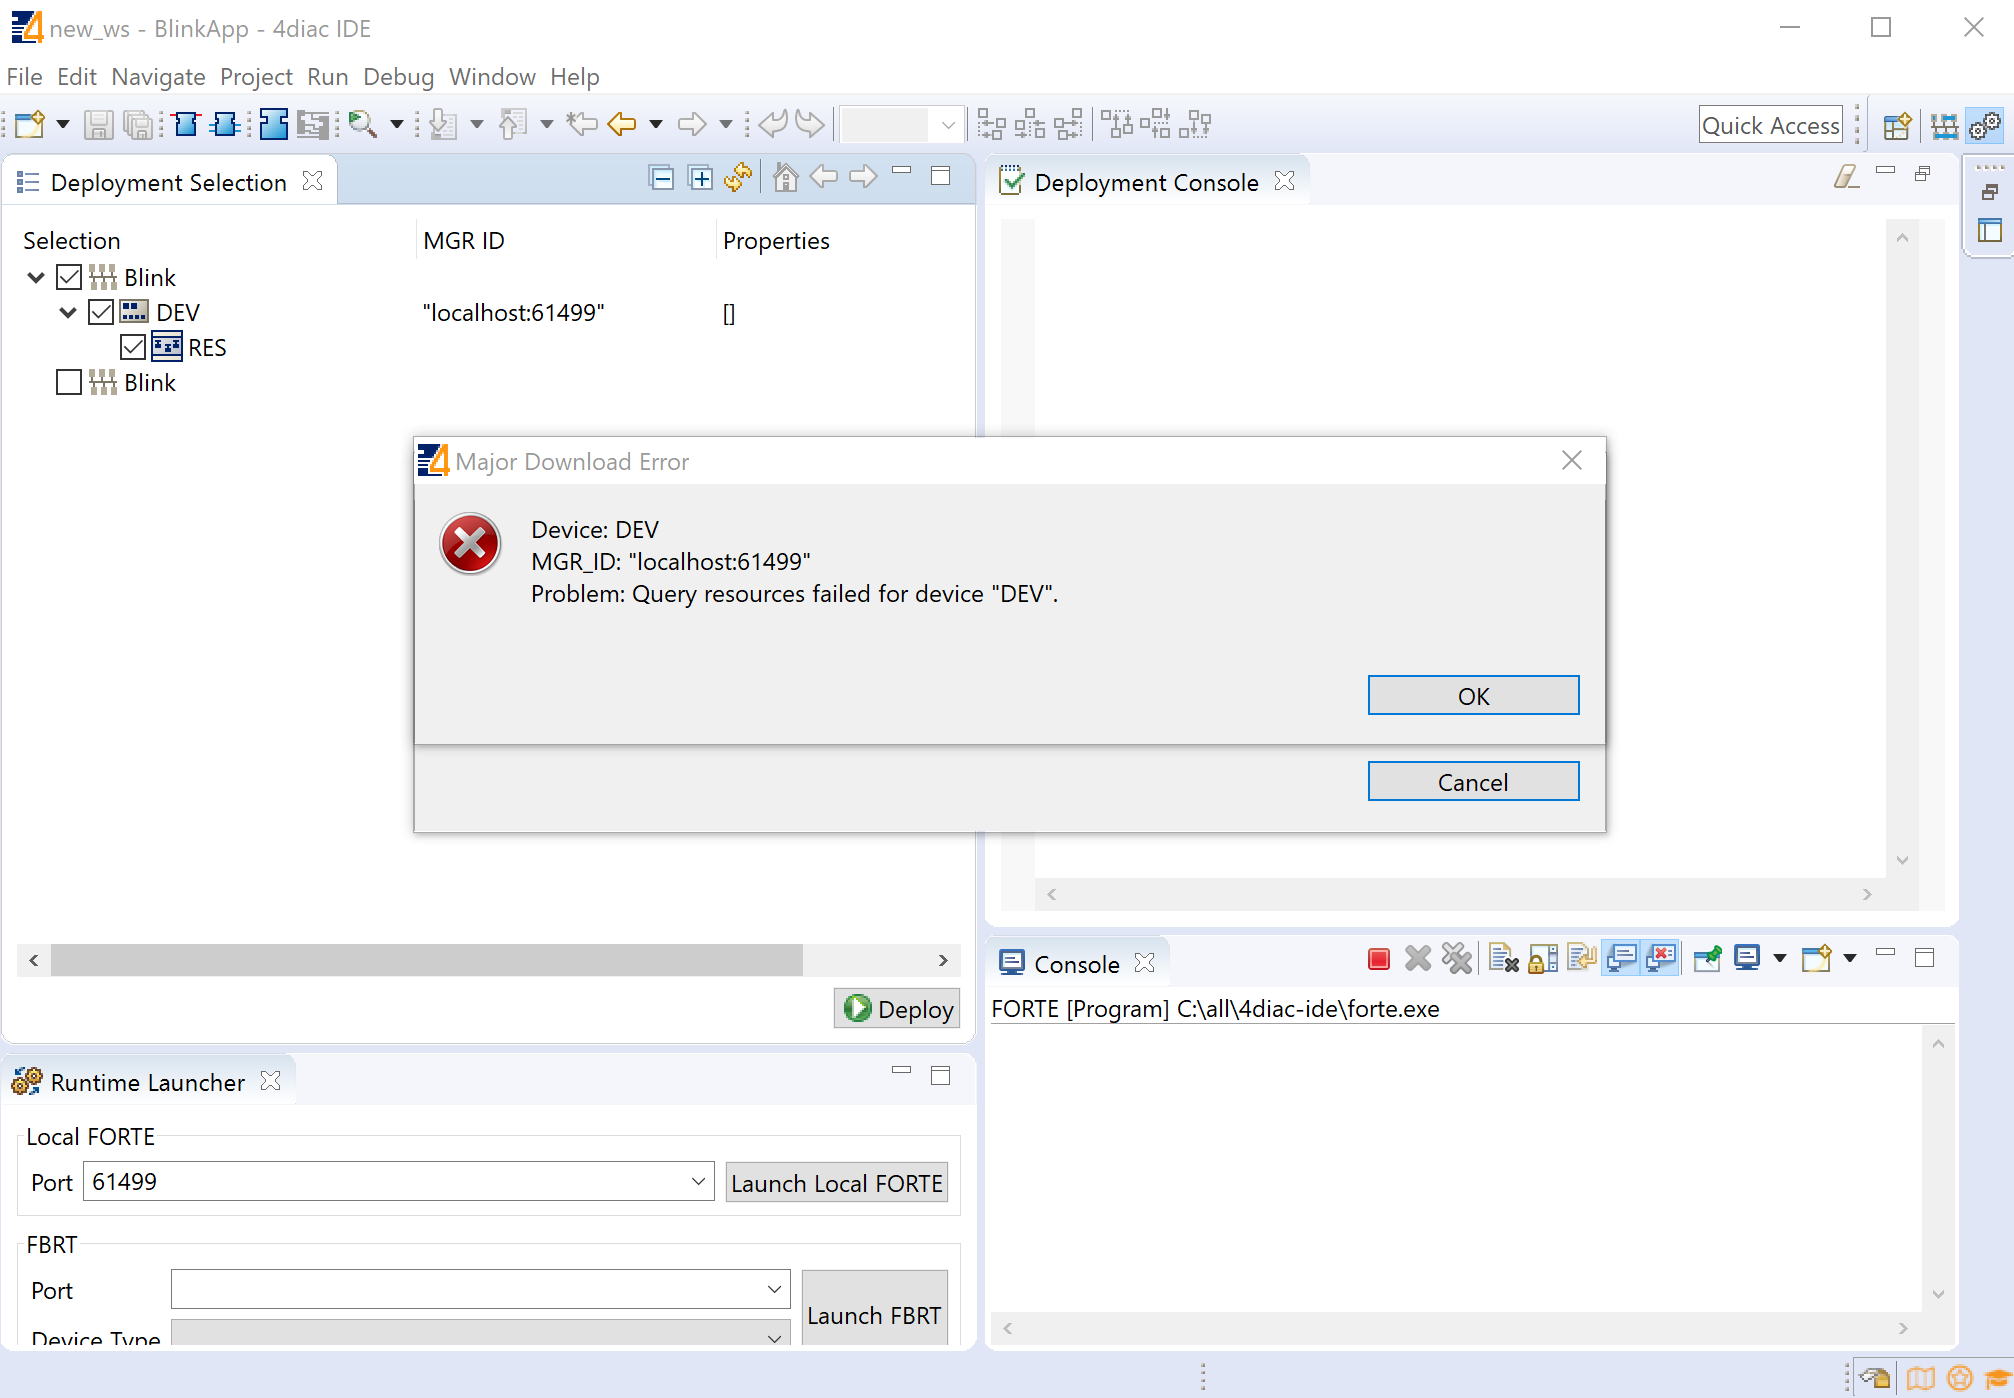Screen dimensions: 2014x1398
Task: Click the Deploy button
Action: (897, 1008)
